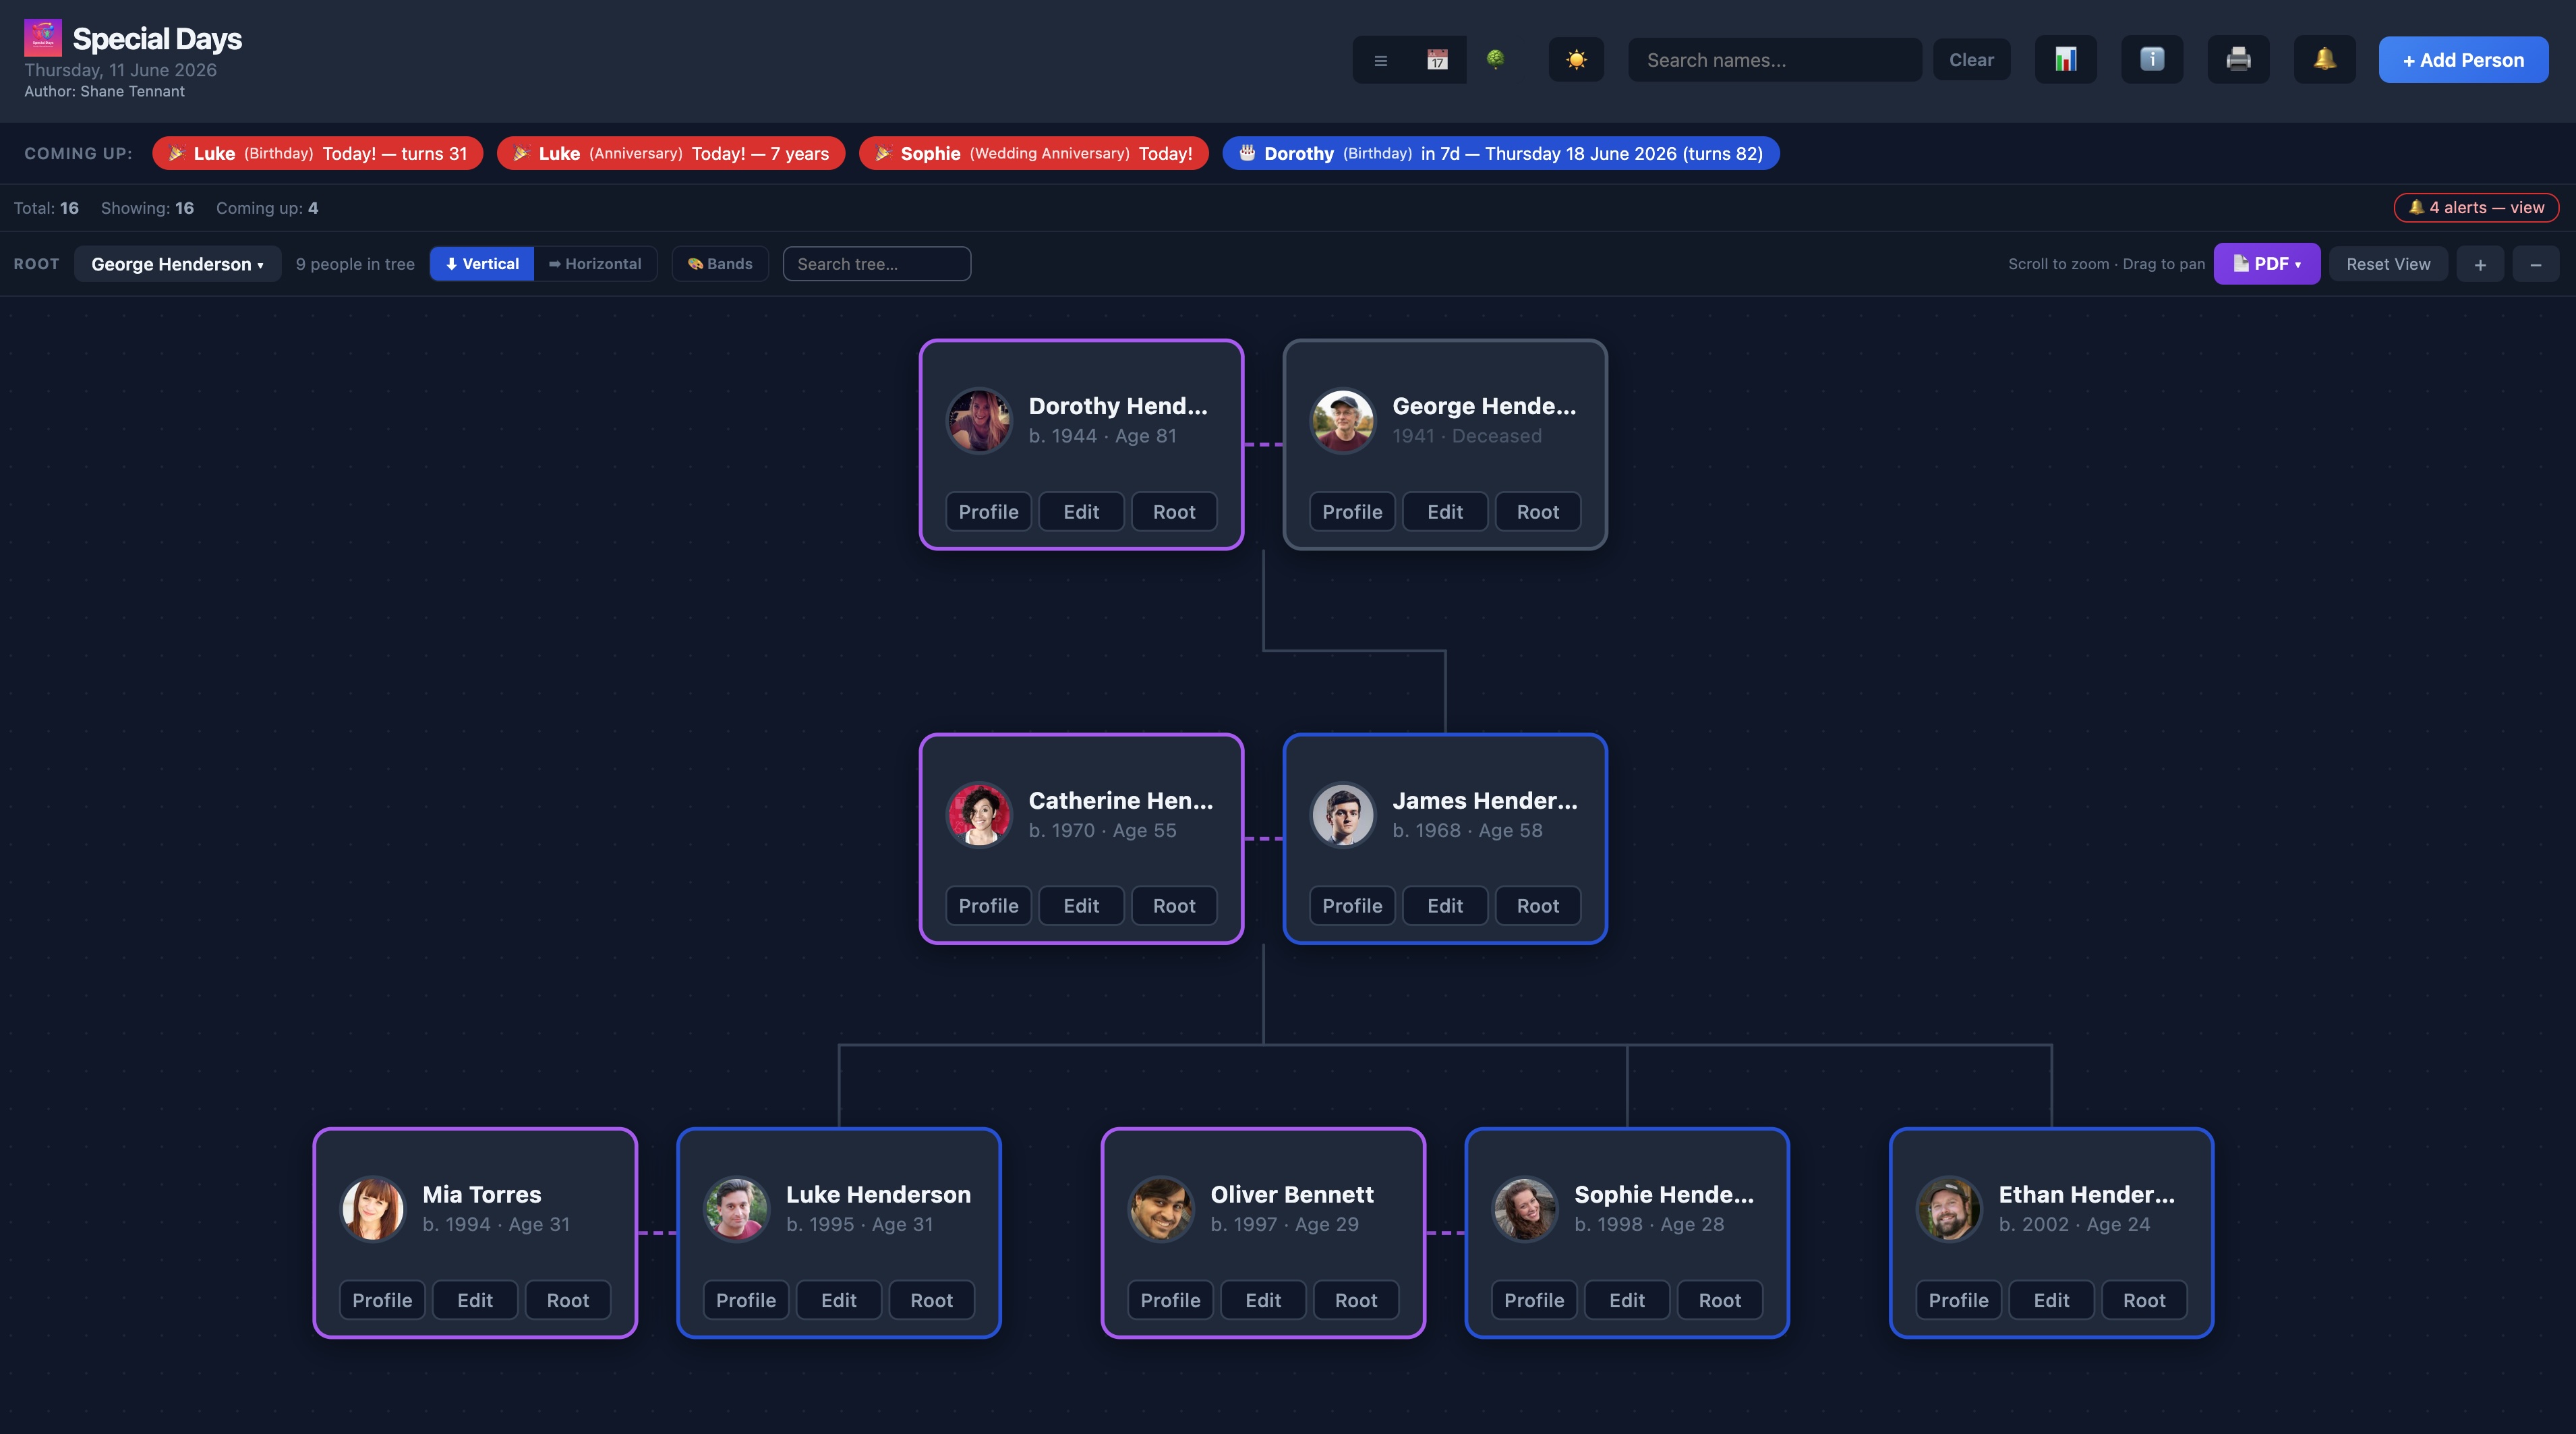Open Dorothy's Birthday in 7d chip
This screenshot has height=1434, width=2576.
[x=1501, y=153]
